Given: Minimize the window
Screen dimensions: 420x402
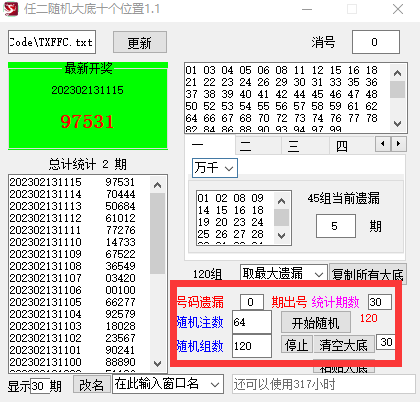Looking at the screenshot, I should click(307, 9).
